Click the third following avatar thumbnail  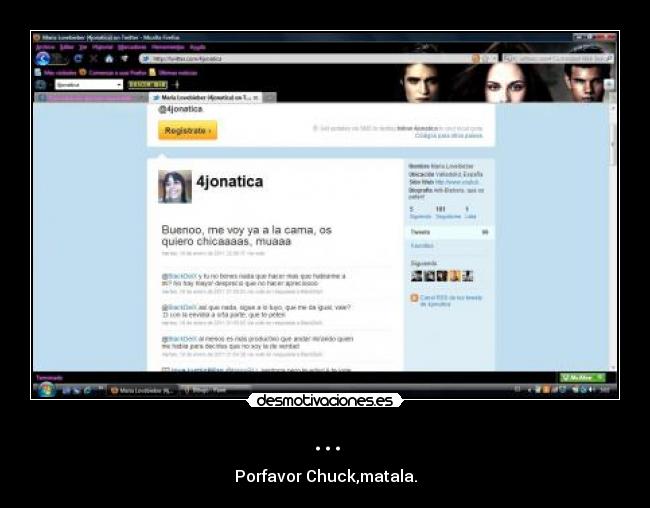pyautogui.click(x=442, y=276)
